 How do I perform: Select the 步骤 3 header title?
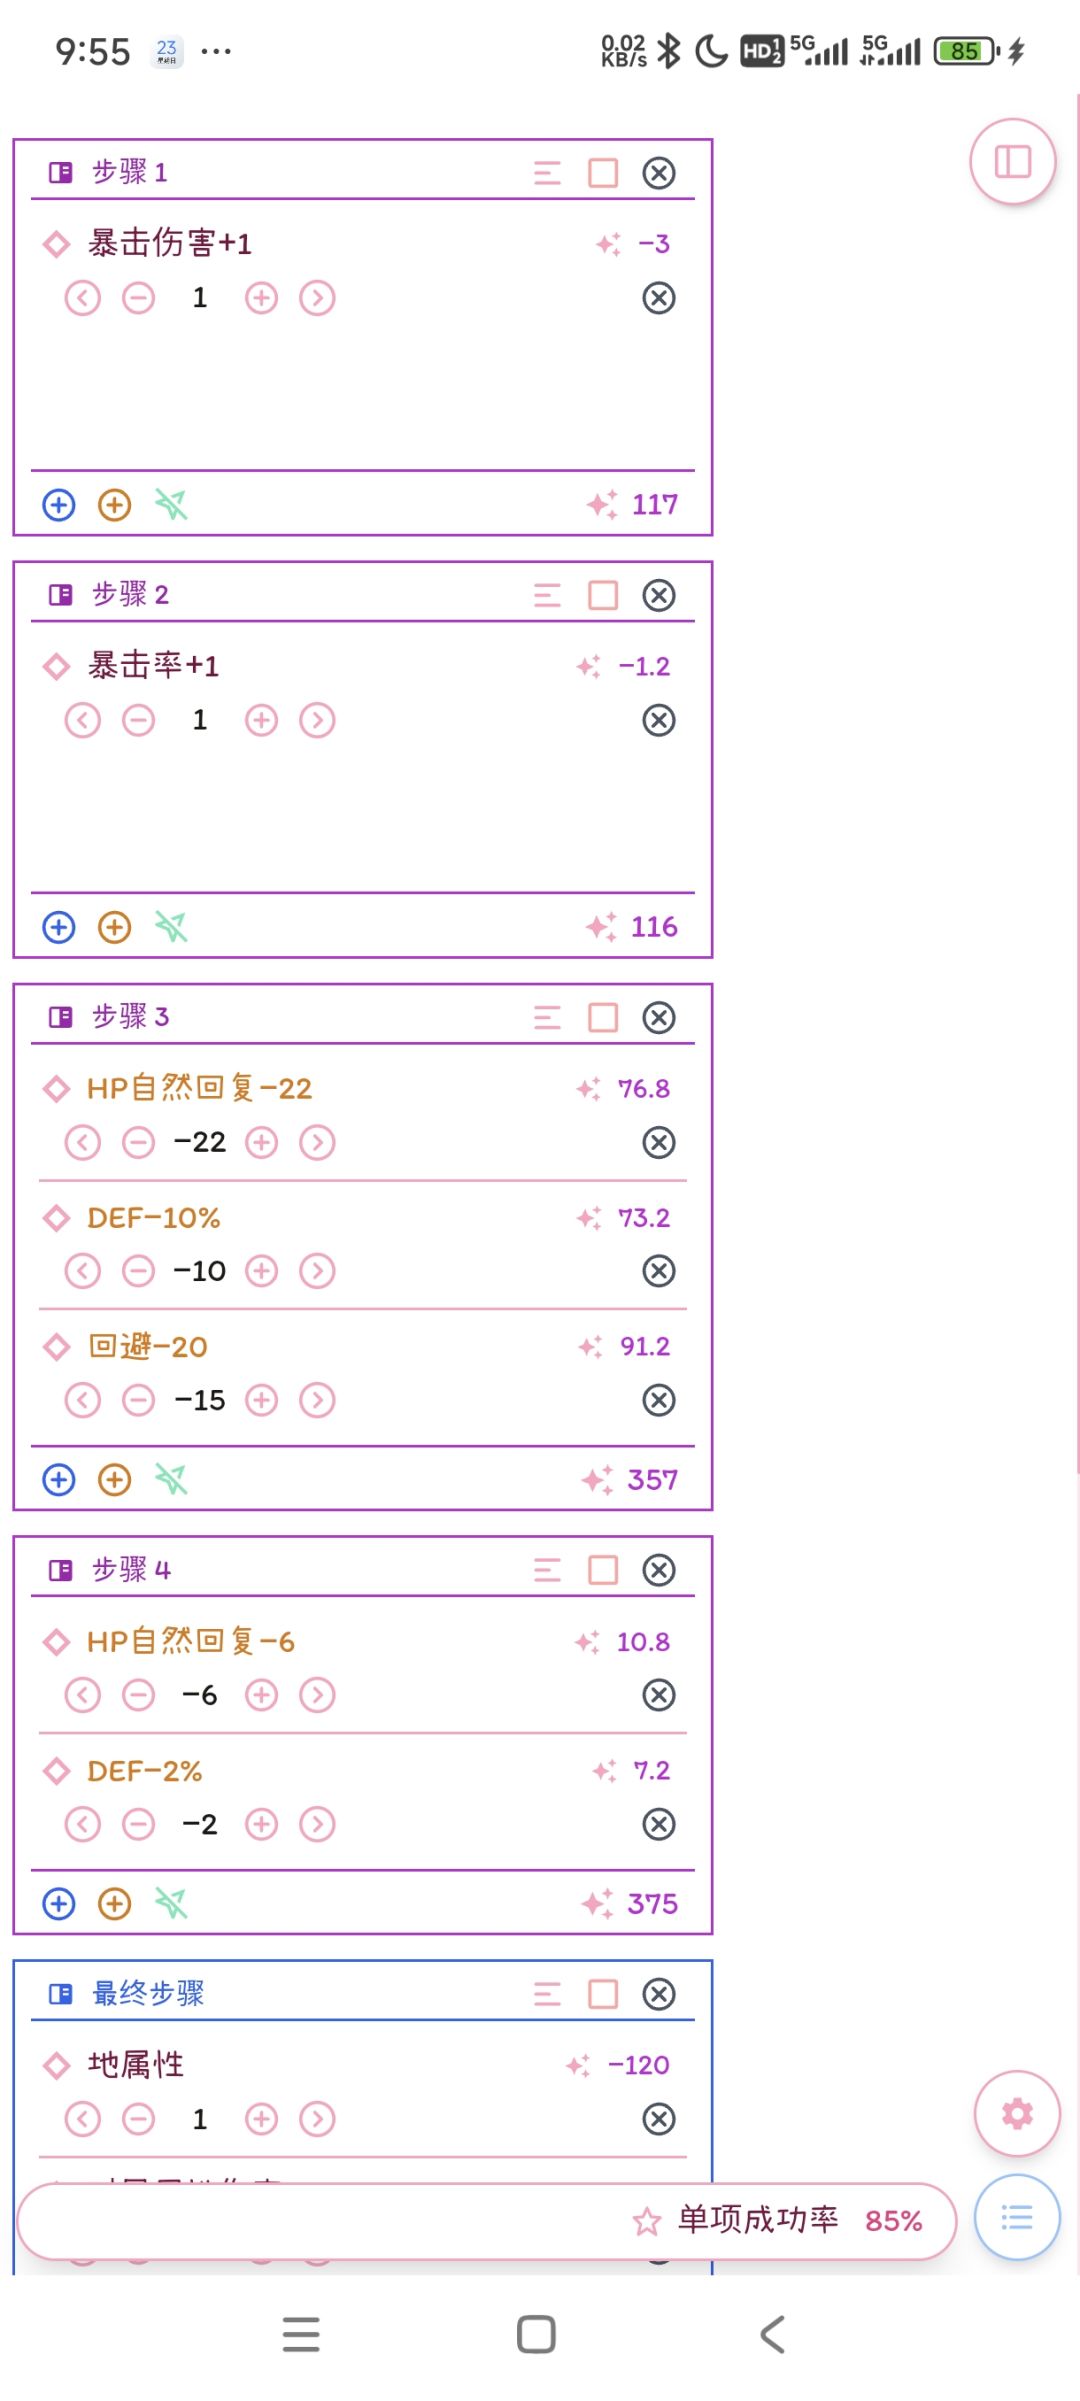click(x=130, y=1017)
